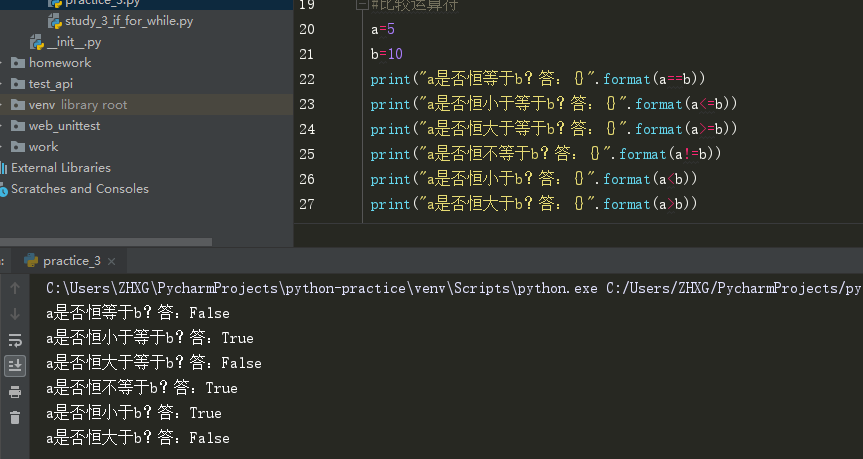Viewport: 863px width, 459px height.
Task: Click the format(a!=b) code on line 25
Action: pos(670,154)
